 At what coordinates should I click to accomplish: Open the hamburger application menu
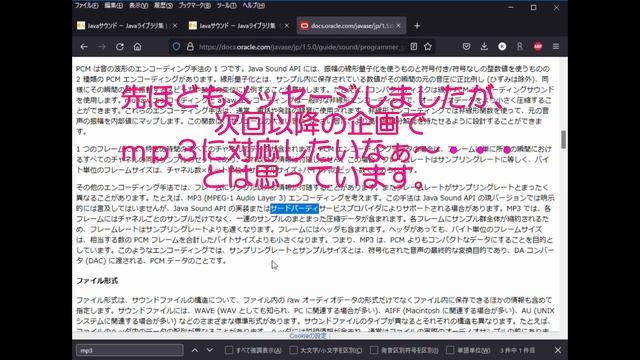tap(556, 47)
